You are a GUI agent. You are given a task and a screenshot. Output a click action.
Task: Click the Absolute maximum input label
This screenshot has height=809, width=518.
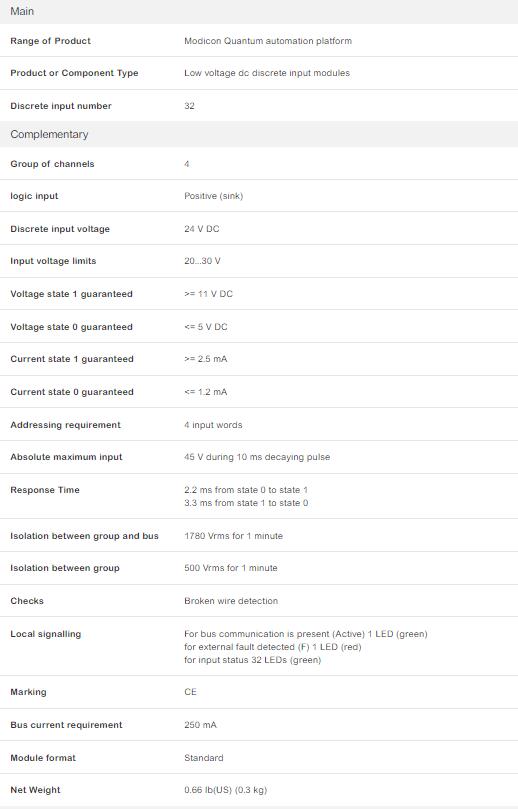click(x=66, y=457)
